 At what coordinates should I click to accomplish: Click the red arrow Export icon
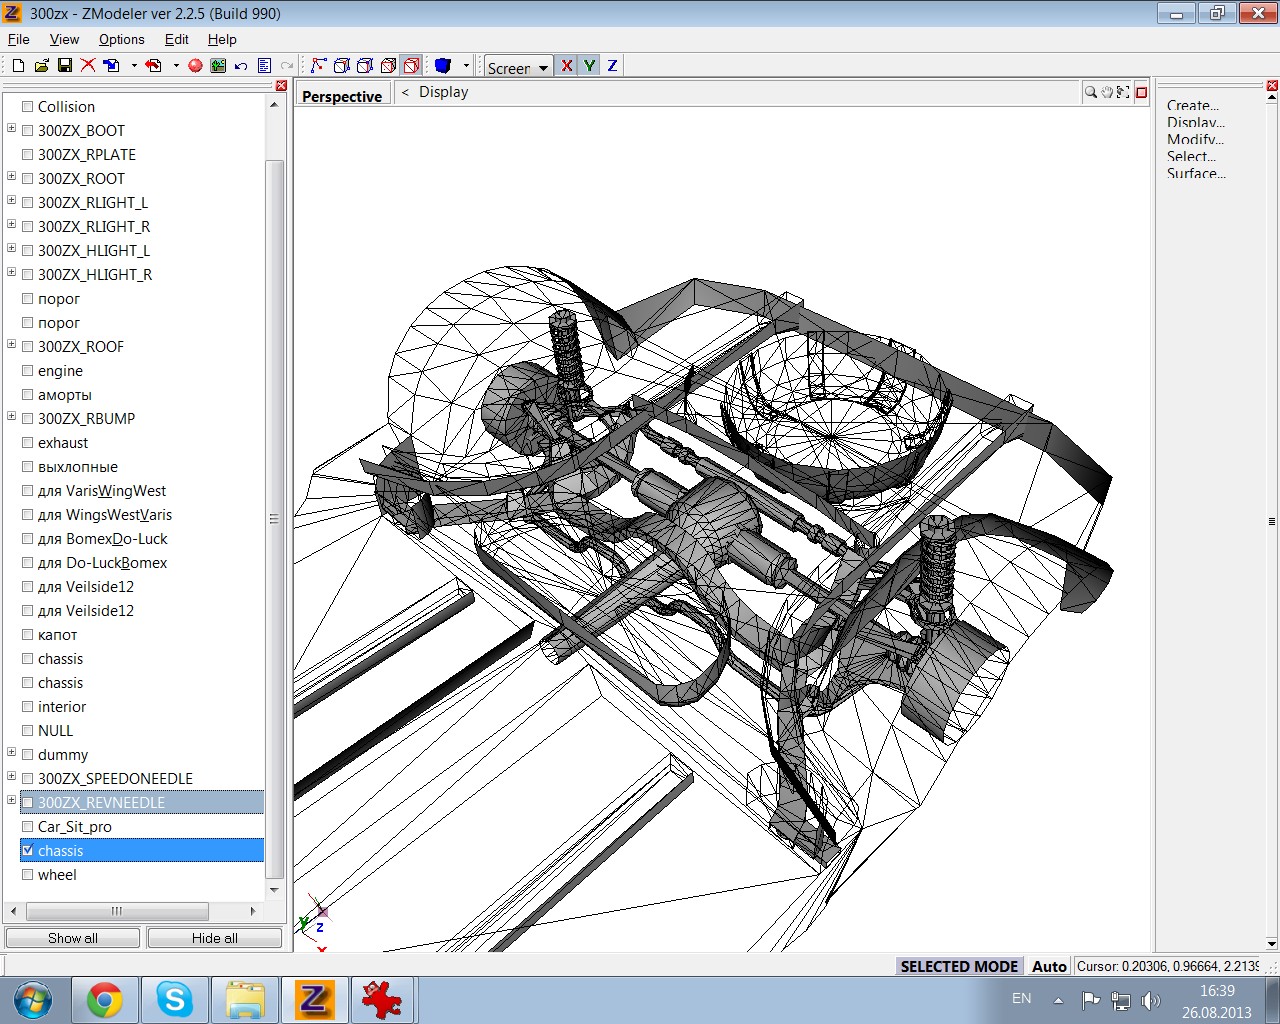pyautogui.click(x=154, y=66)
